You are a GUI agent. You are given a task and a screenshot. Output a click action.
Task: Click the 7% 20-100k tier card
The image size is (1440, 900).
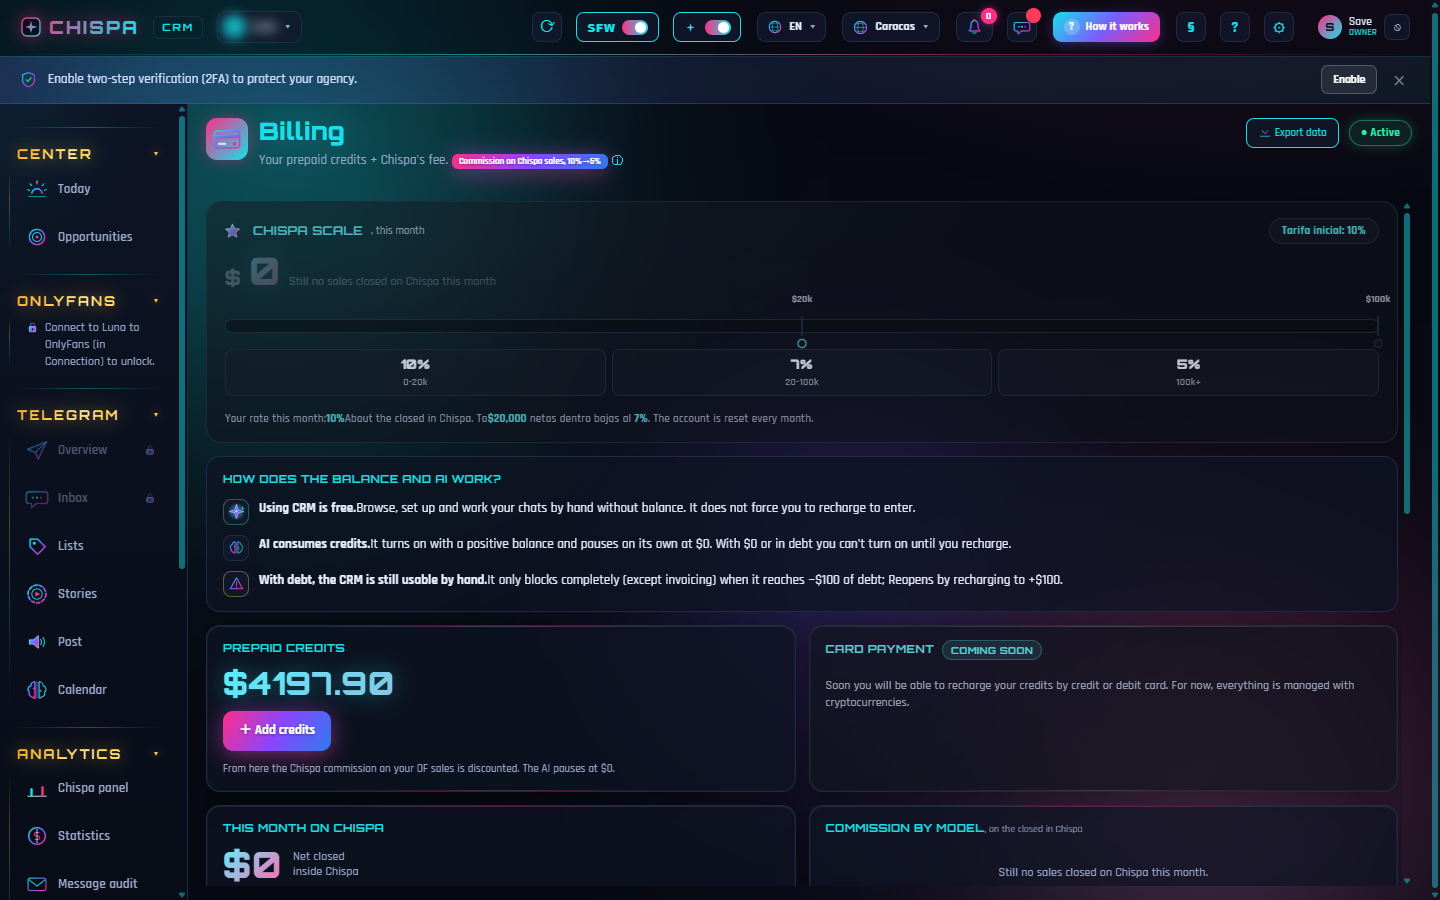coord(801,372)
